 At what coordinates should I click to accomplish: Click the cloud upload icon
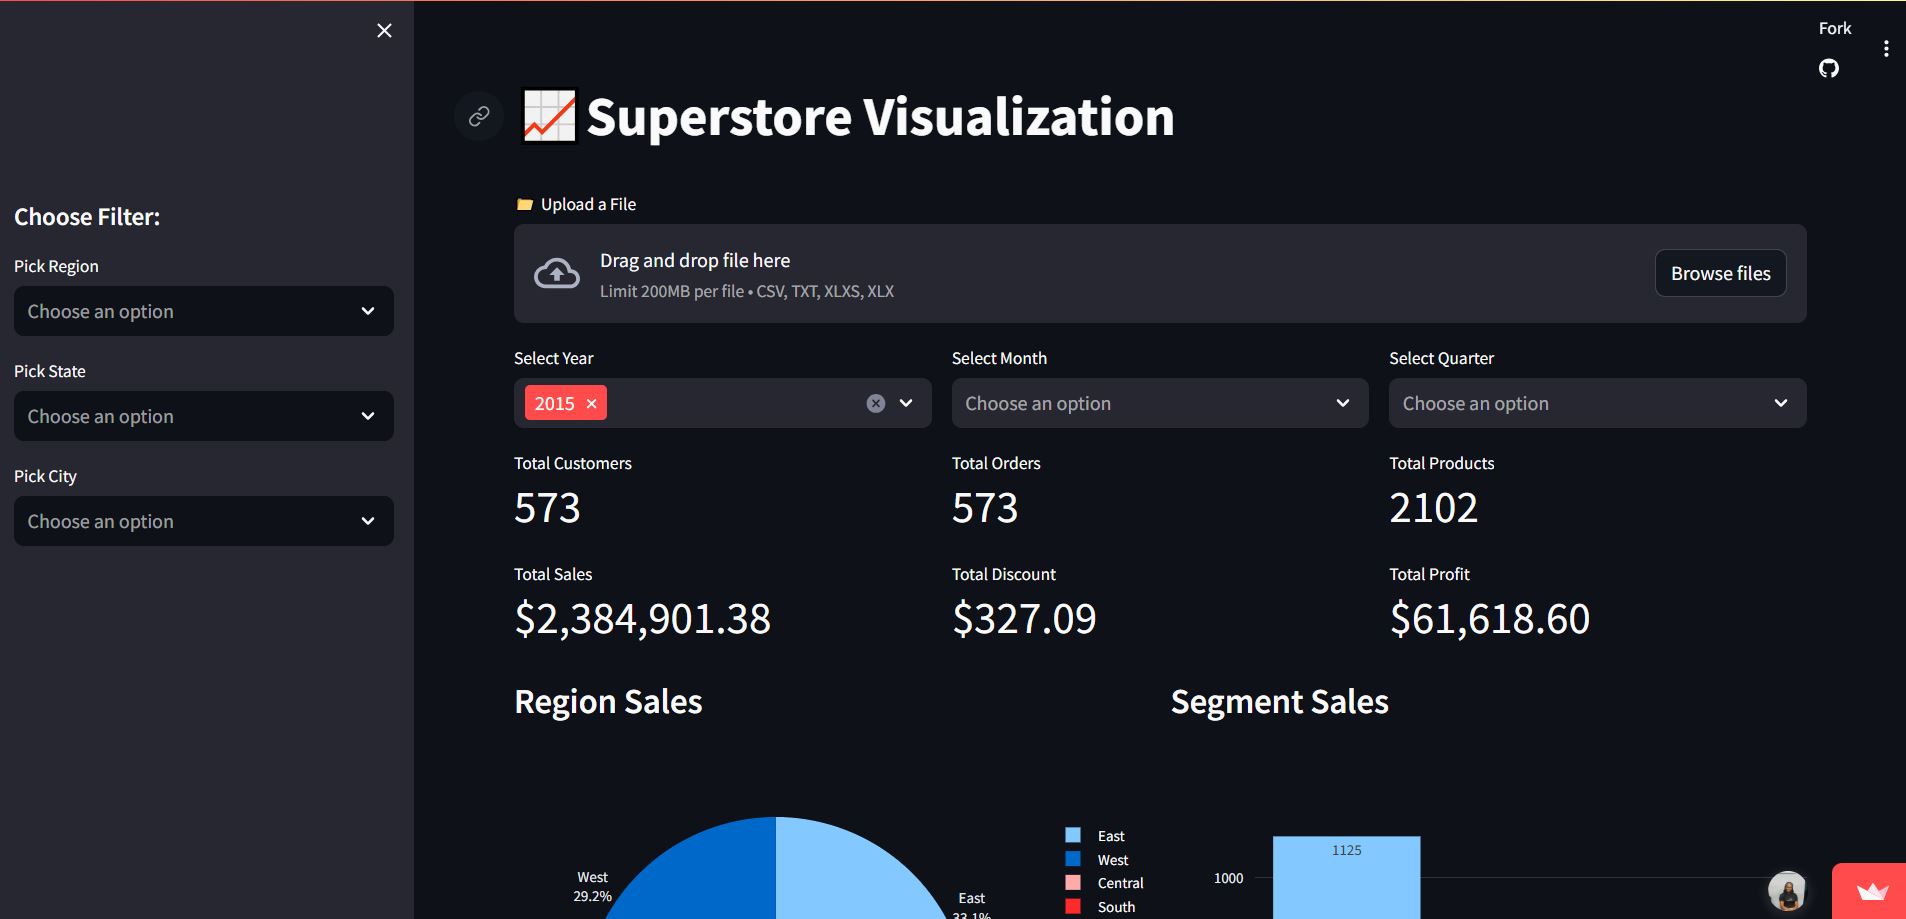point(557,273)
